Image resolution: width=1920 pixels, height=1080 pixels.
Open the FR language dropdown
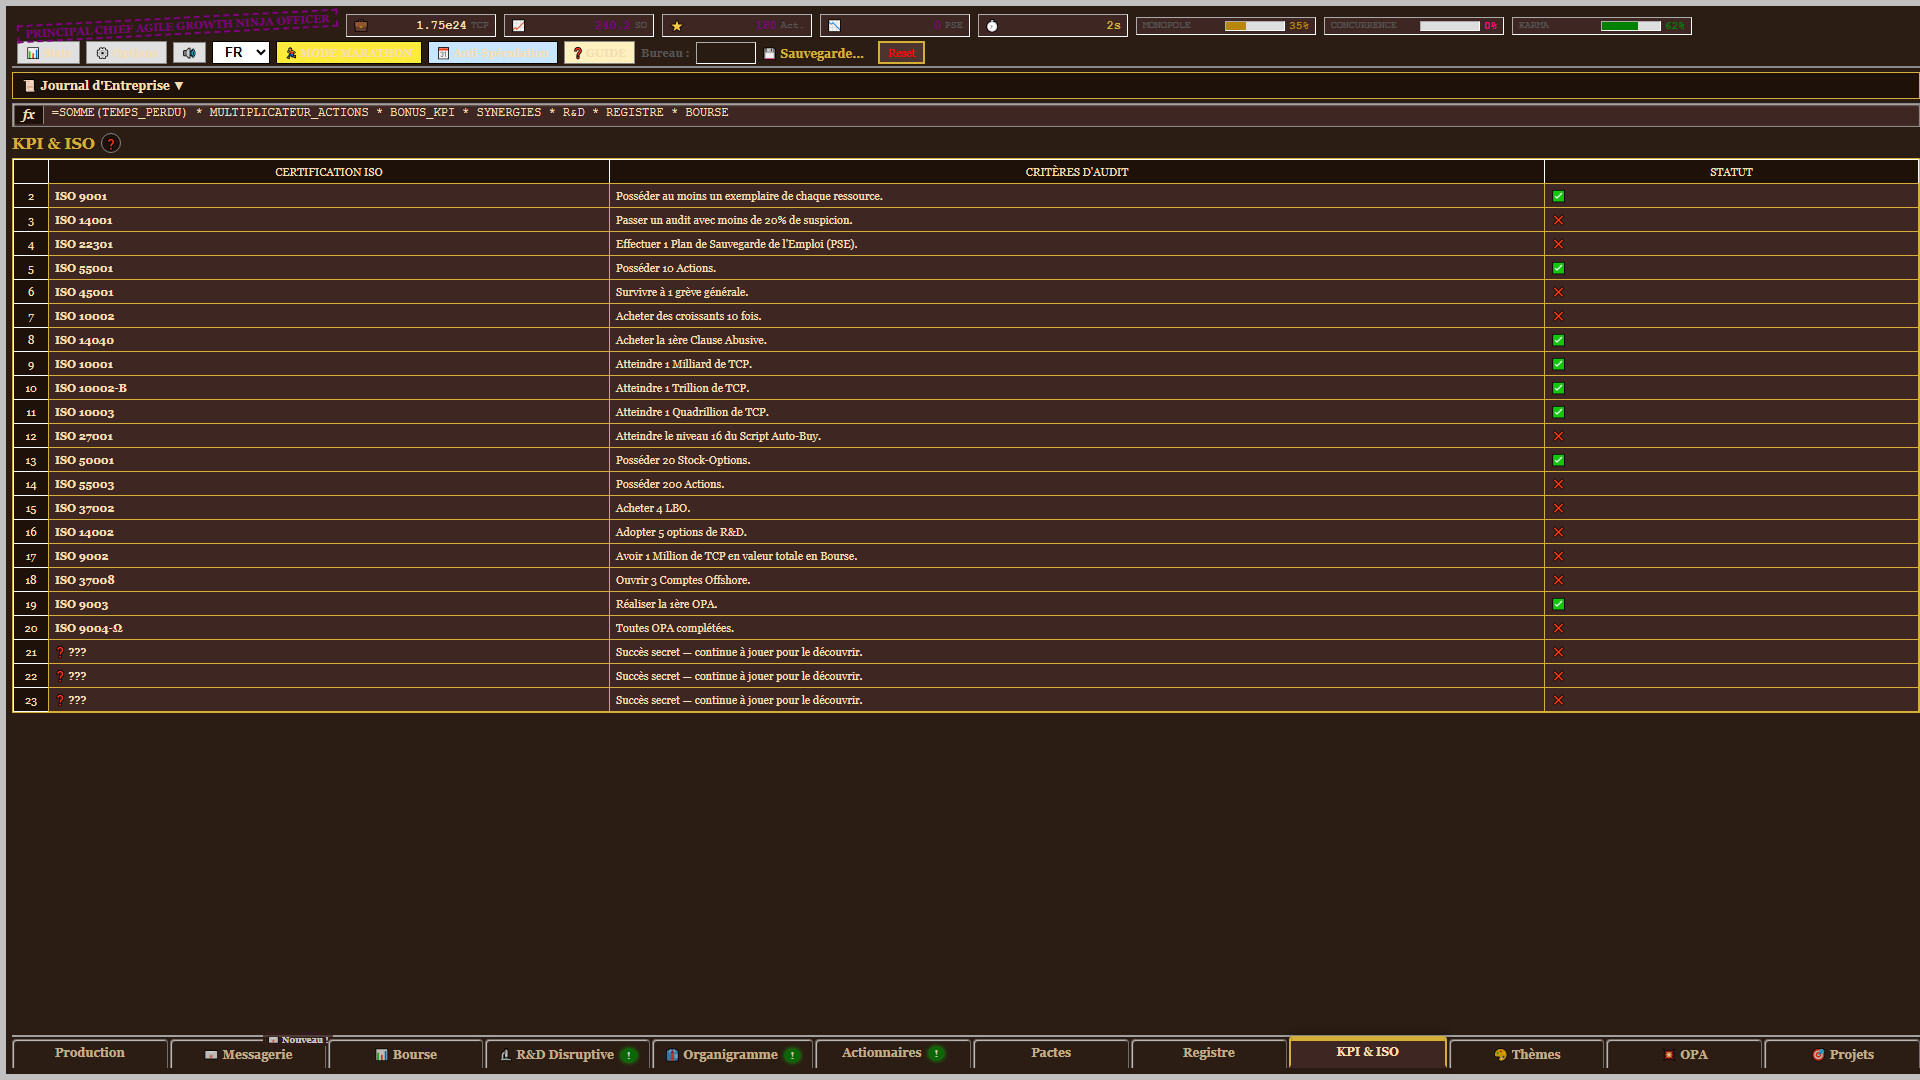(x=241, y=52)
